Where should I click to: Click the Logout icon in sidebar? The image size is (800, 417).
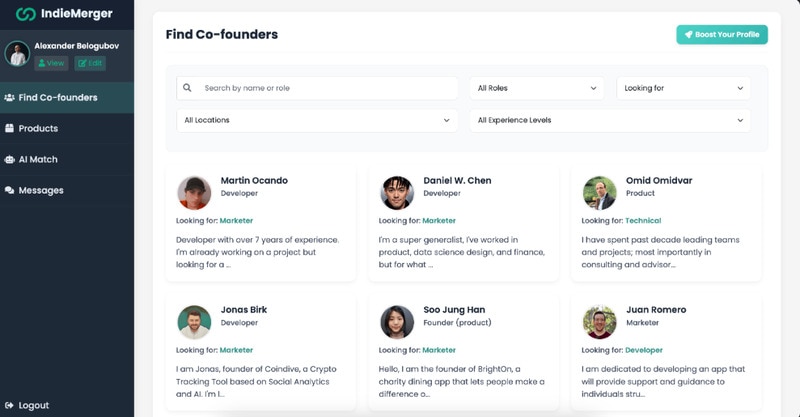pos(9,405)
